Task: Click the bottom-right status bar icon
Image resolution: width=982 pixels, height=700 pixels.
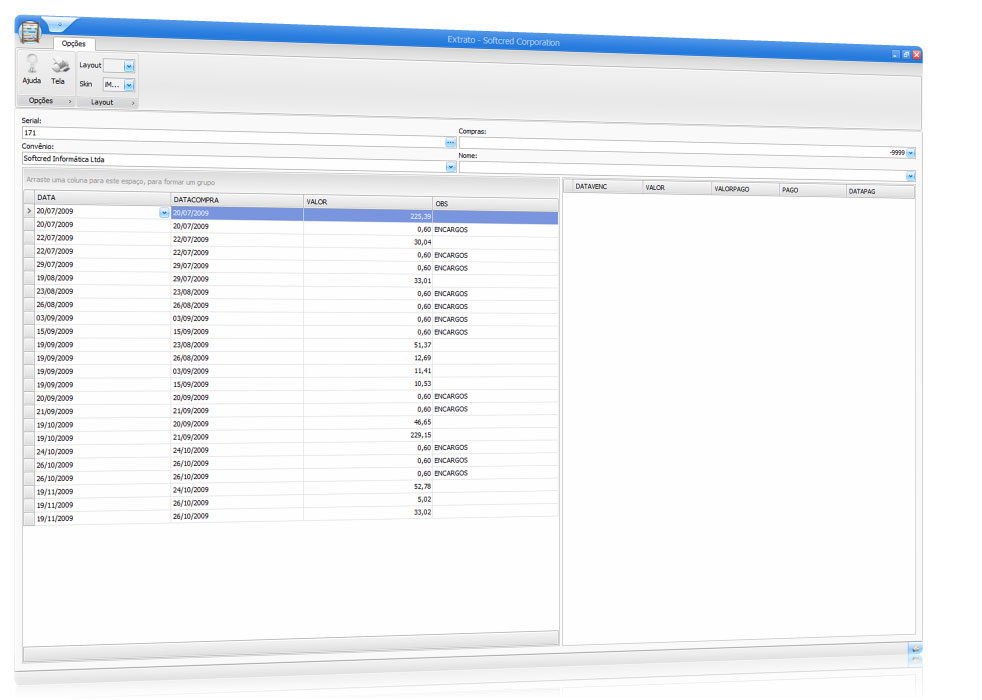Action: [914, 651]
